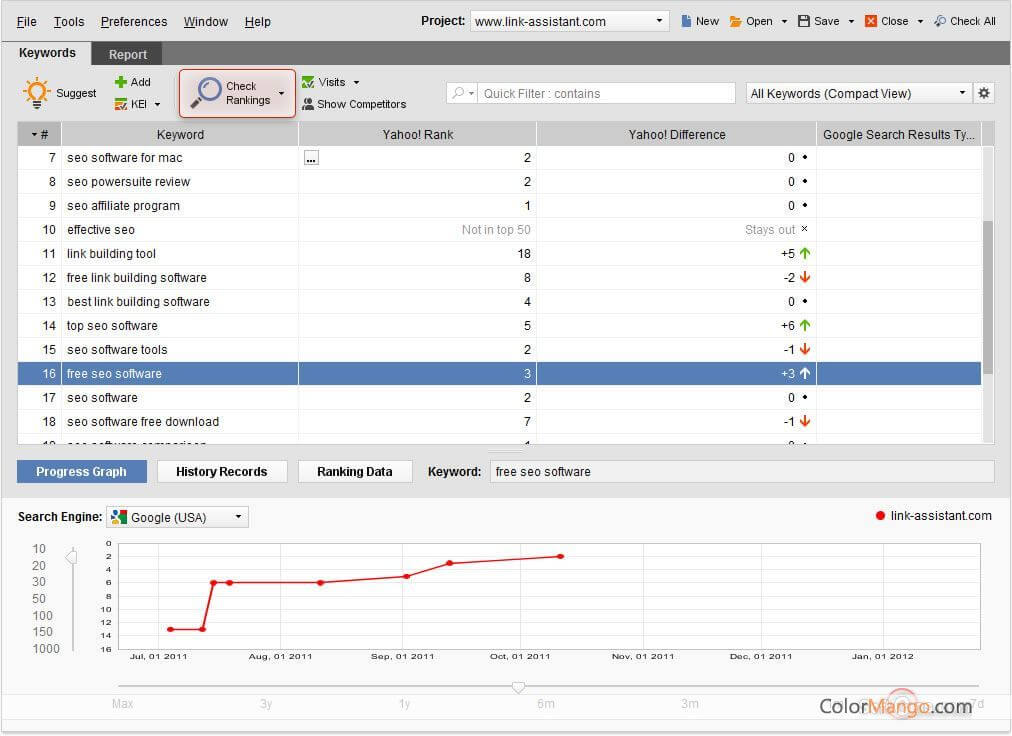Click the New project document icon

tap(686, 21)
